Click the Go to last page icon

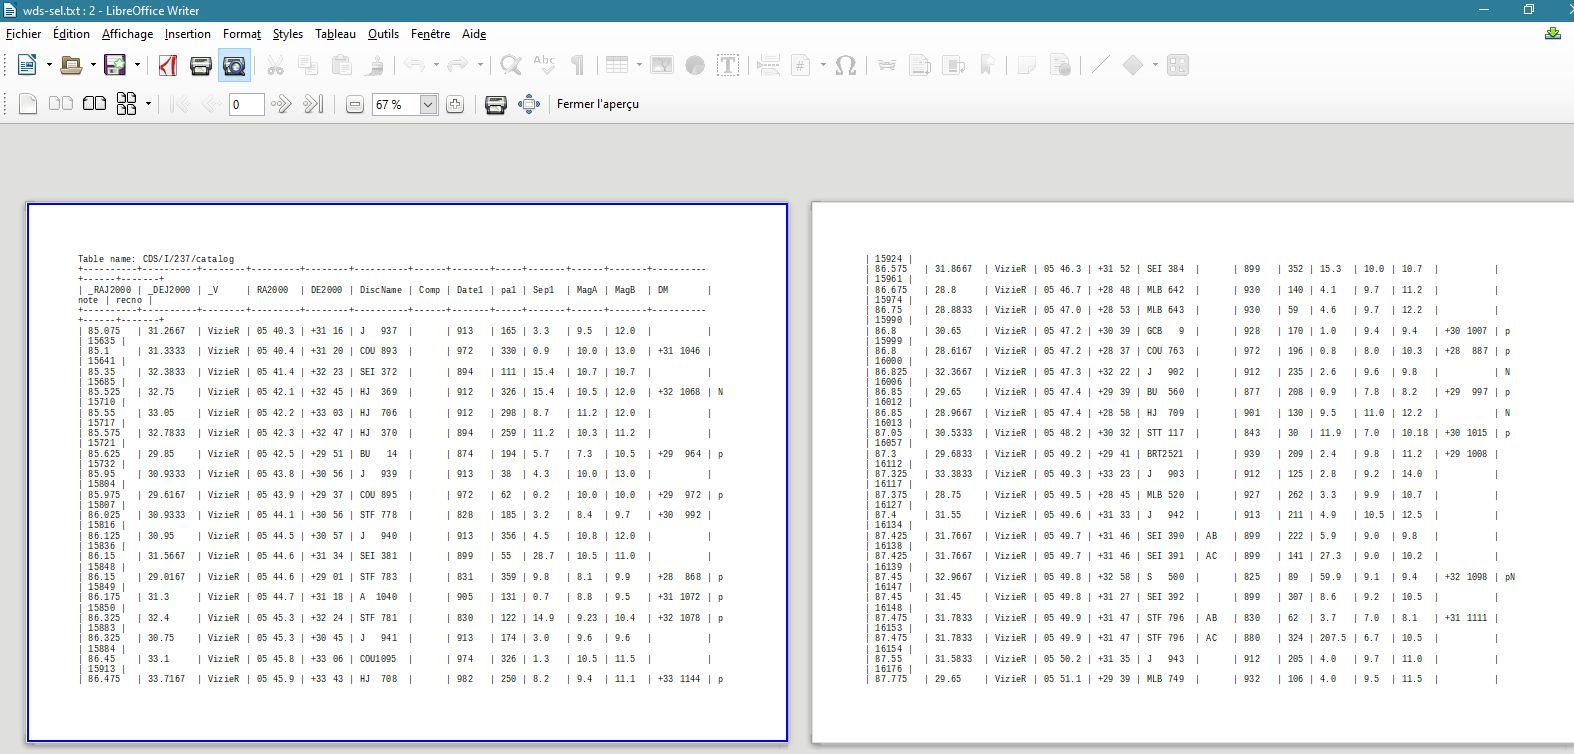(314, 104)
